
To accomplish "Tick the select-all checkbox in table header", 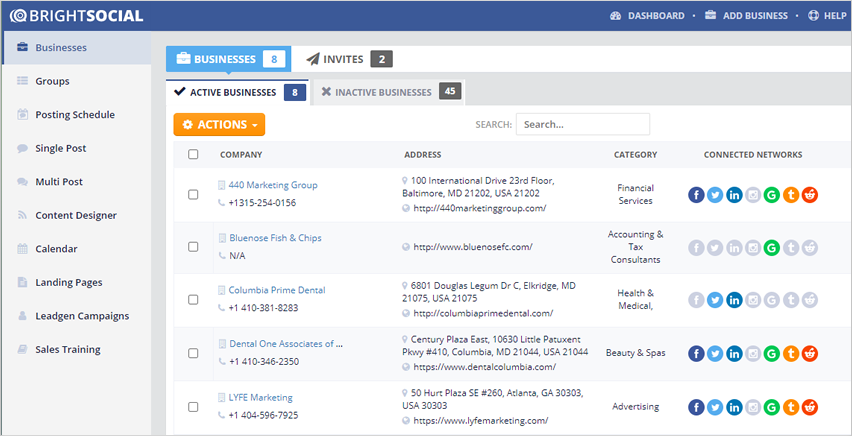I will tap(193, 155).
